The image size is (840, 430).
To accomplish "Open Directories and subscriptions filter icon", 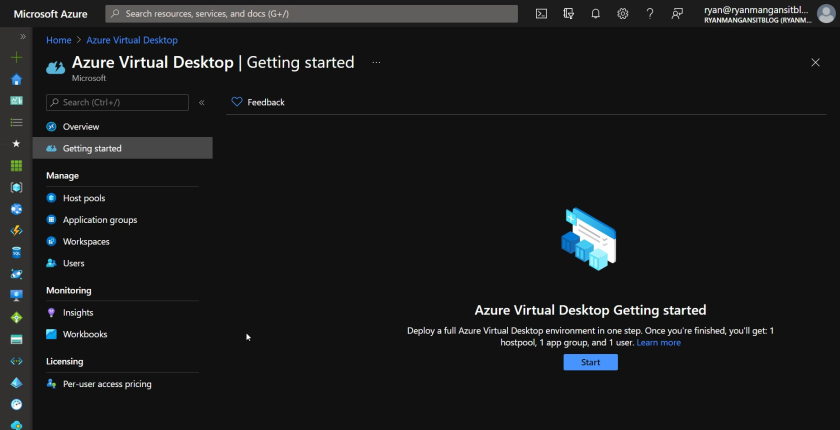I will [x=569, y=14].
